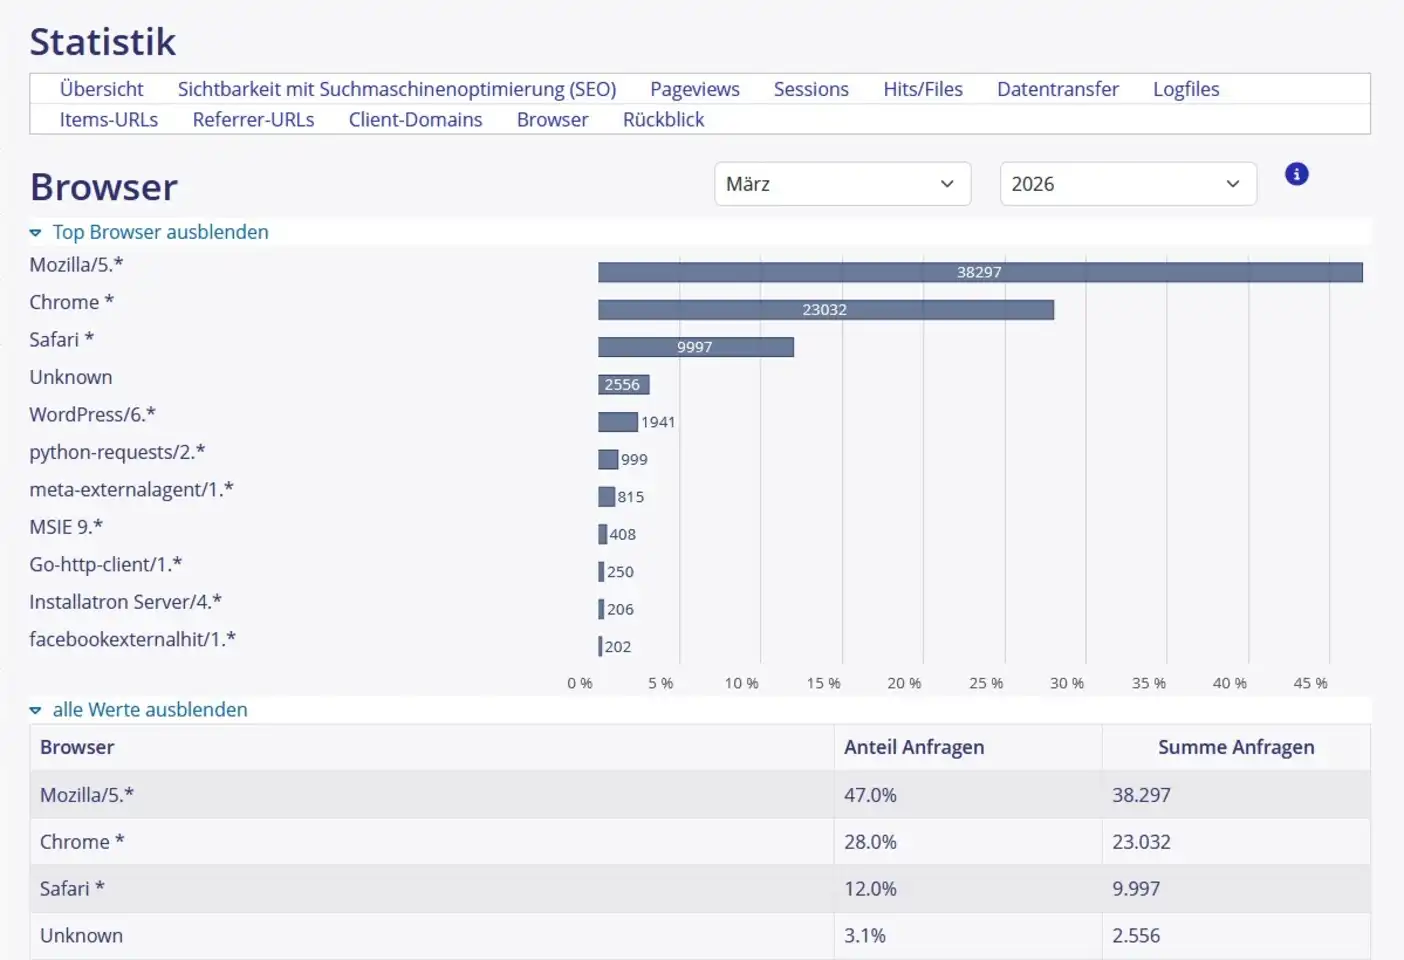
Task: Open the month dropdown showing März
Action: (x=842, y=184)
